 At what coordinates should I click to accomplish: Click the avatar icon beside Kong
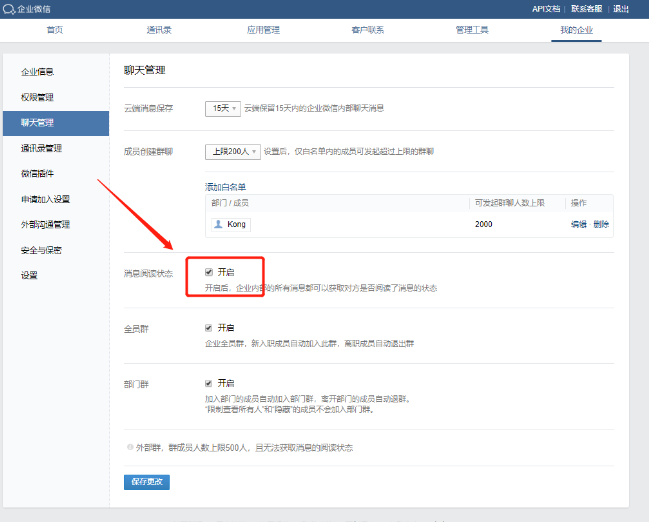[218, 224]
